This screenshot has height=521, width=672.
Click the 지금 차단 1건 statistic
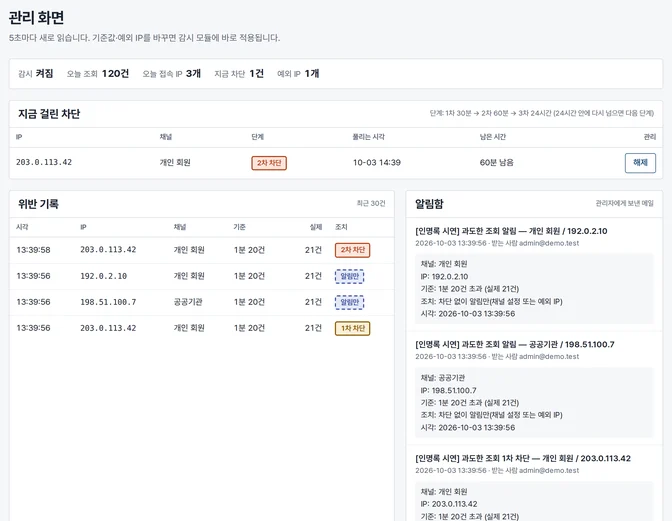click(x=239, y=74)
